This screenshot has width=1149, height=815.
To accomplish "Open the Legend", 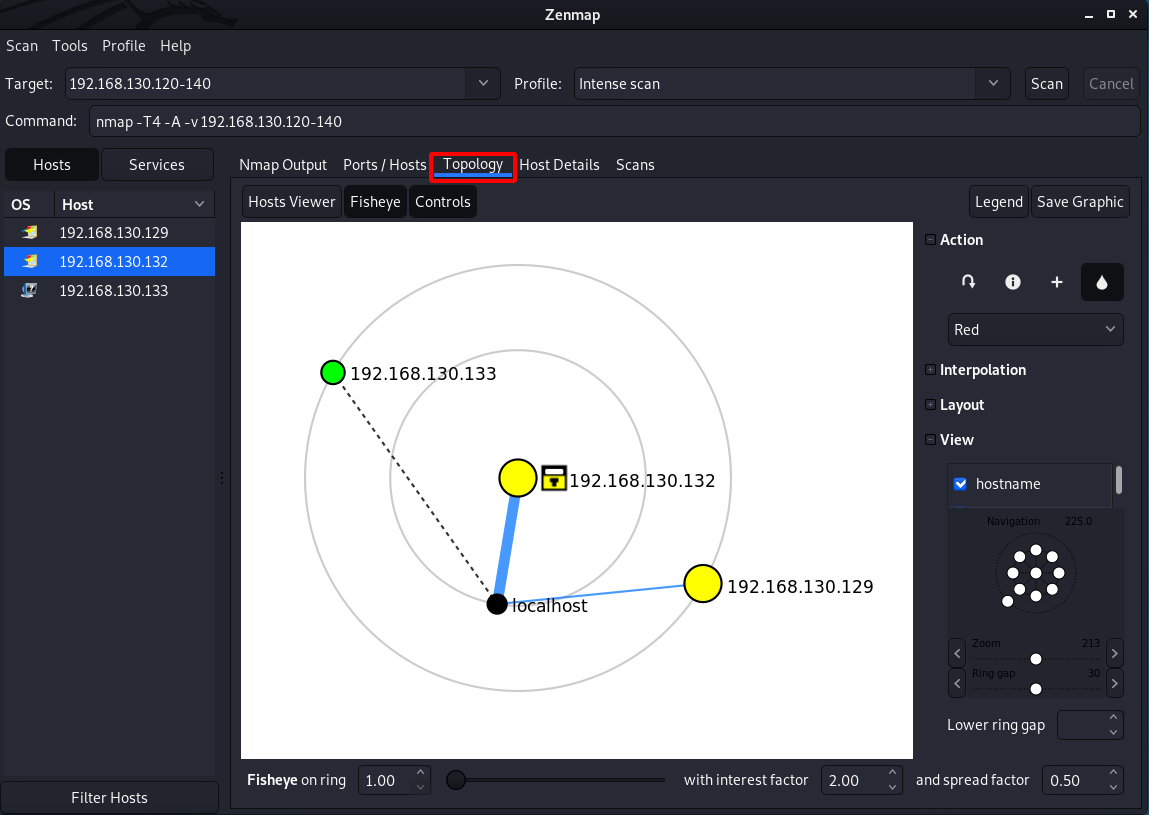I will (x=998, y=202).
